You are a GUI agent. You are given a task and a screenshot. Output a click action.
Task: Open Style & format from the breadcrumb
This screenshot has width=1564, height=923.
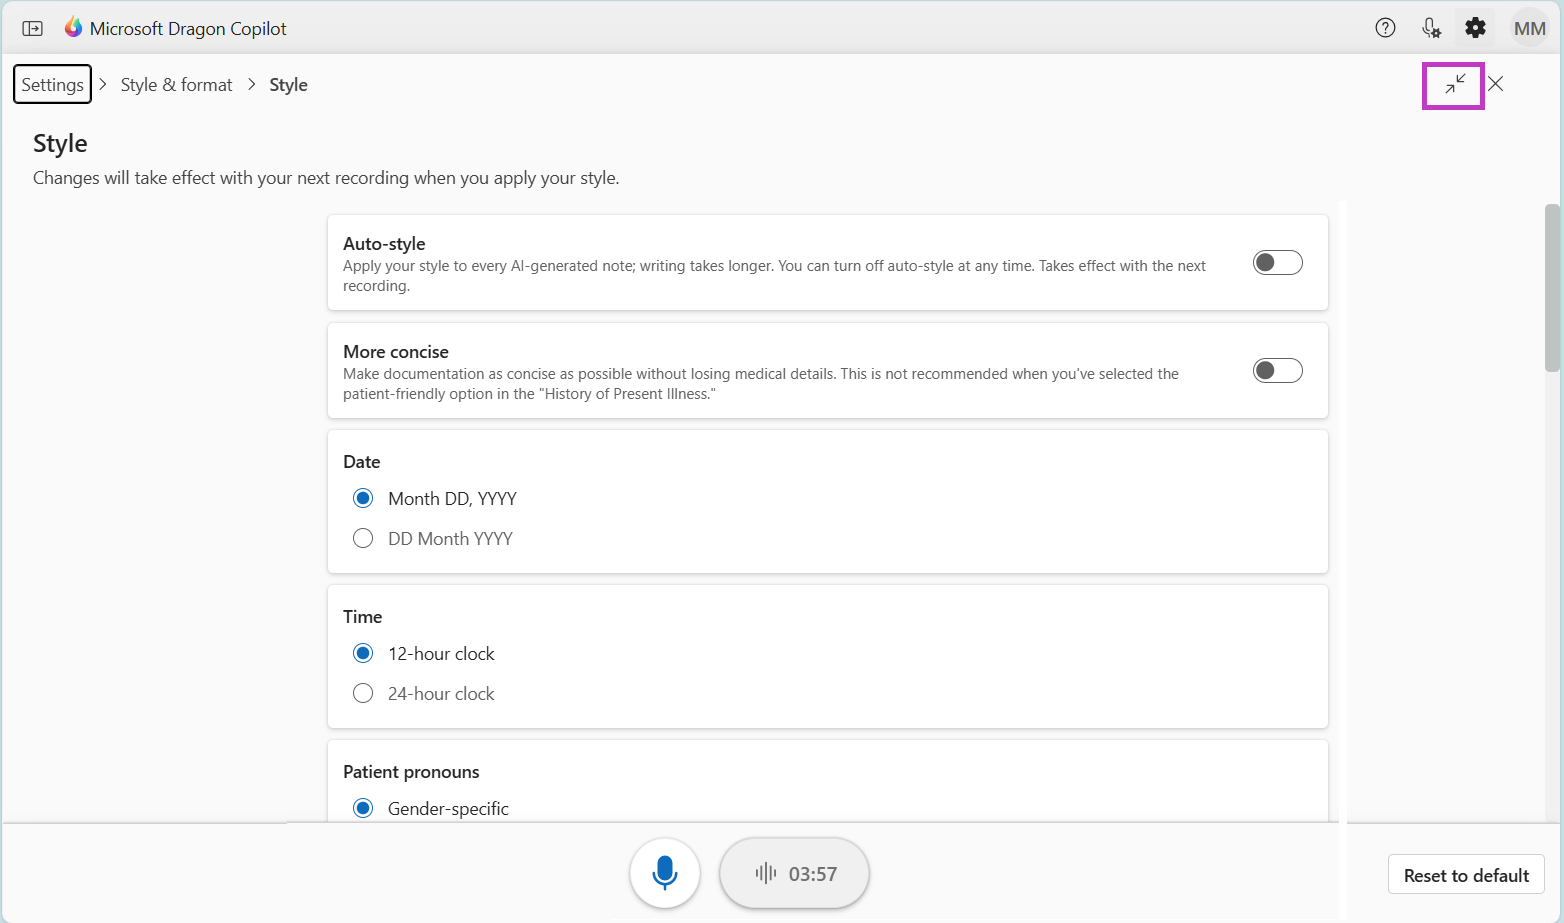pyautogui.click(x=176, y=84)
